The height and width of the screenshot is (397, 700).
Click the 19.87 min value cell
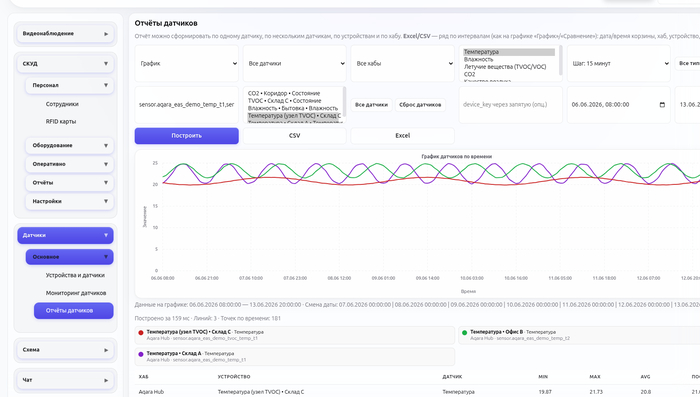[x=545, y=392]
